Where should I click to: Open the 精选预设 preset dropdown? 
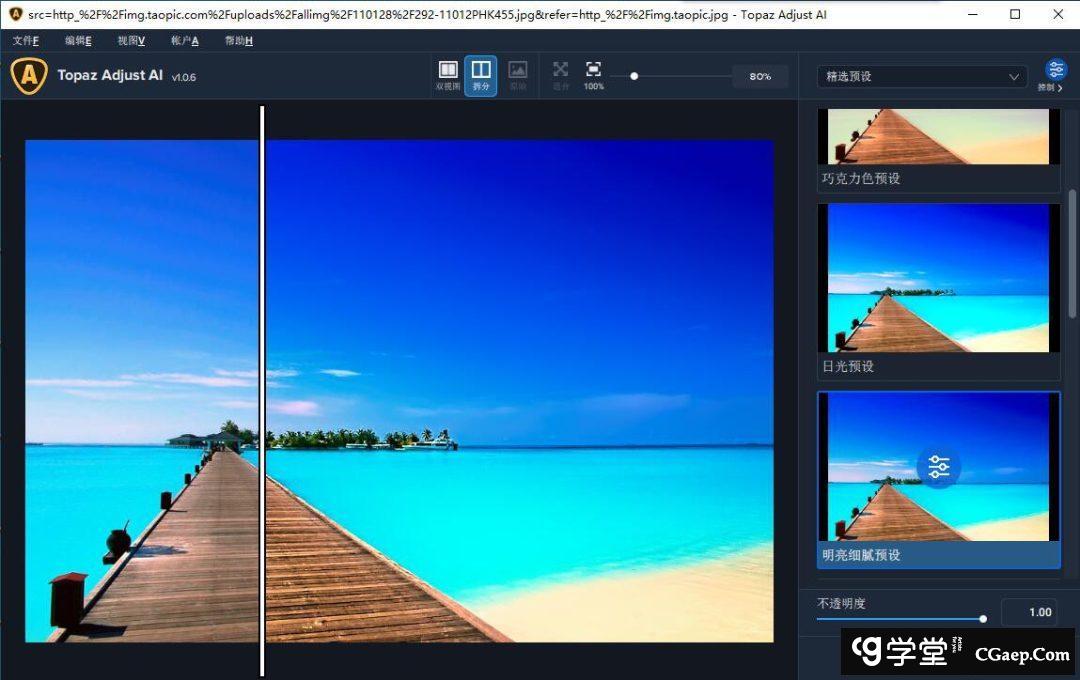pyautogui.click(x=920, y=76)
